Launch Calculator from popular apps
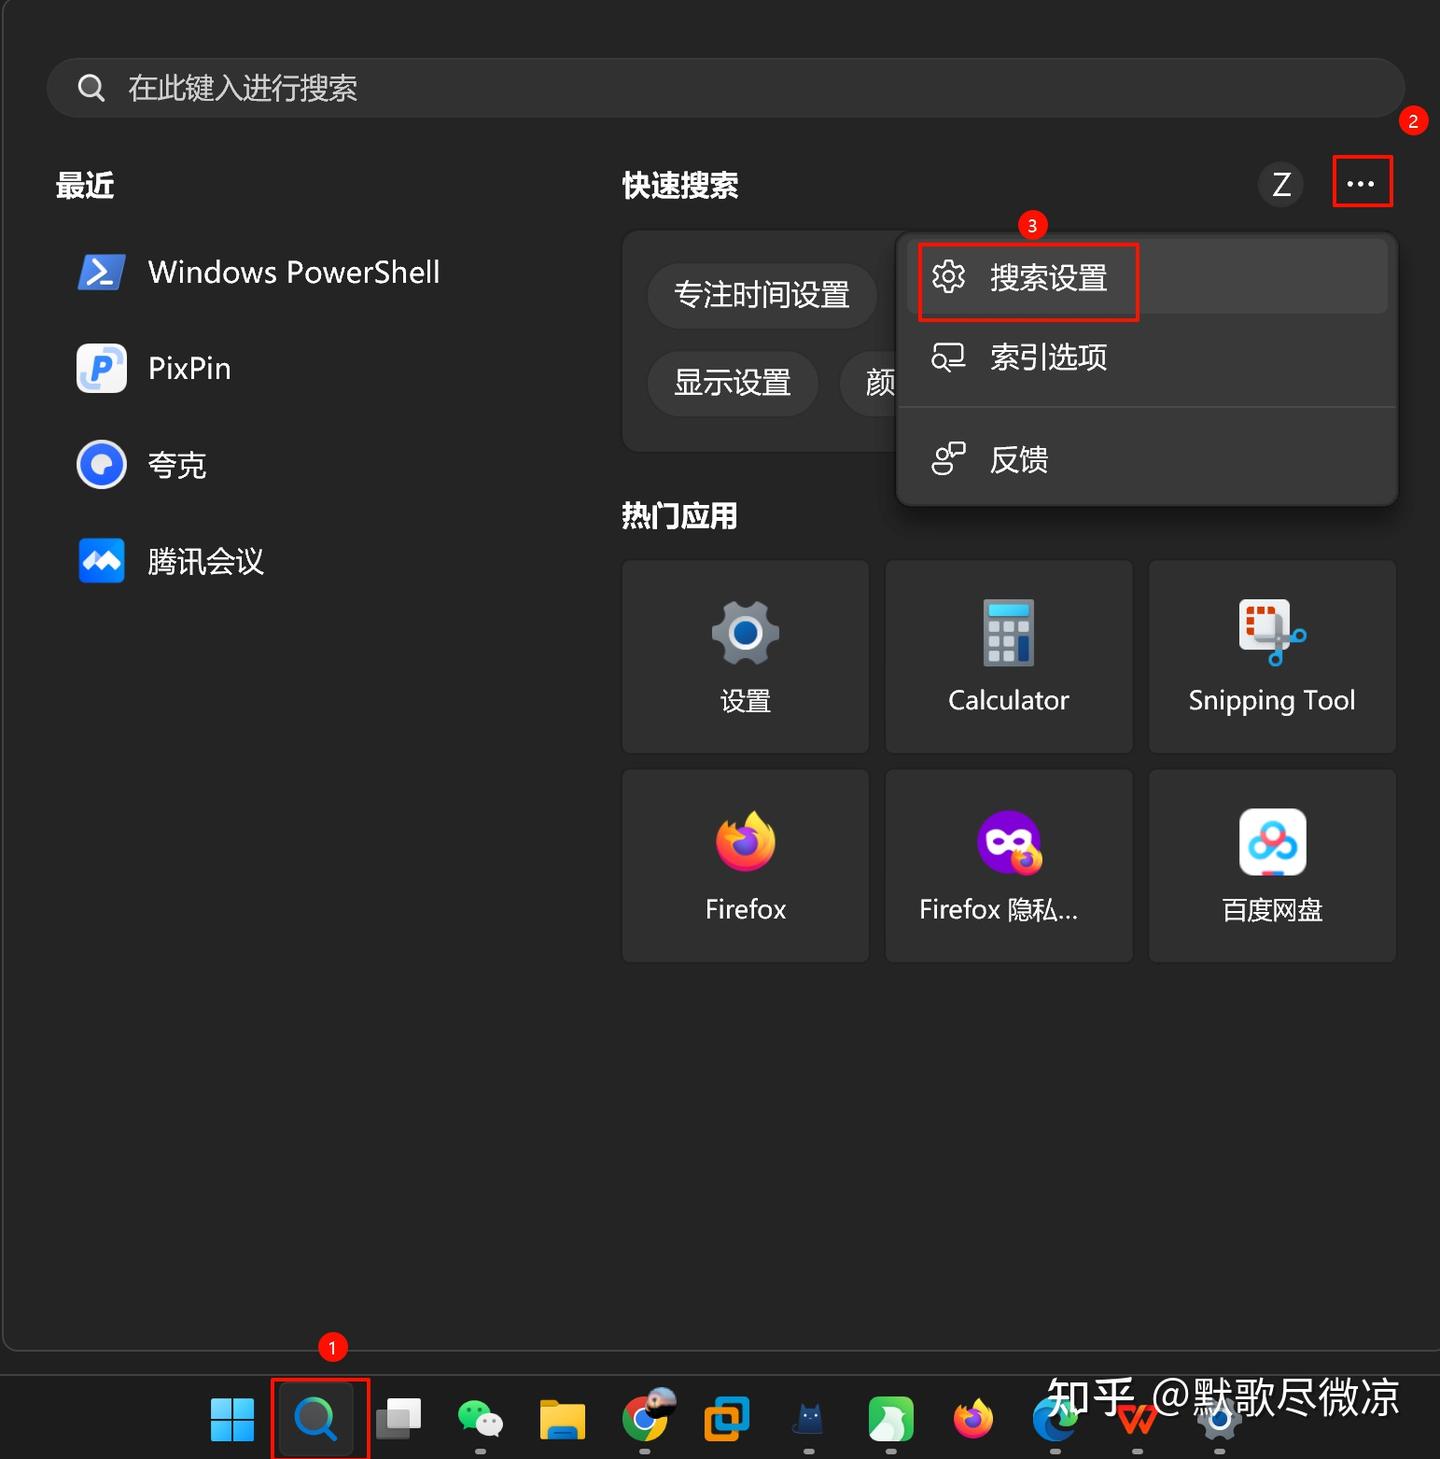Viewport: 1440px width, 1459px height. tap(1008, 656)
